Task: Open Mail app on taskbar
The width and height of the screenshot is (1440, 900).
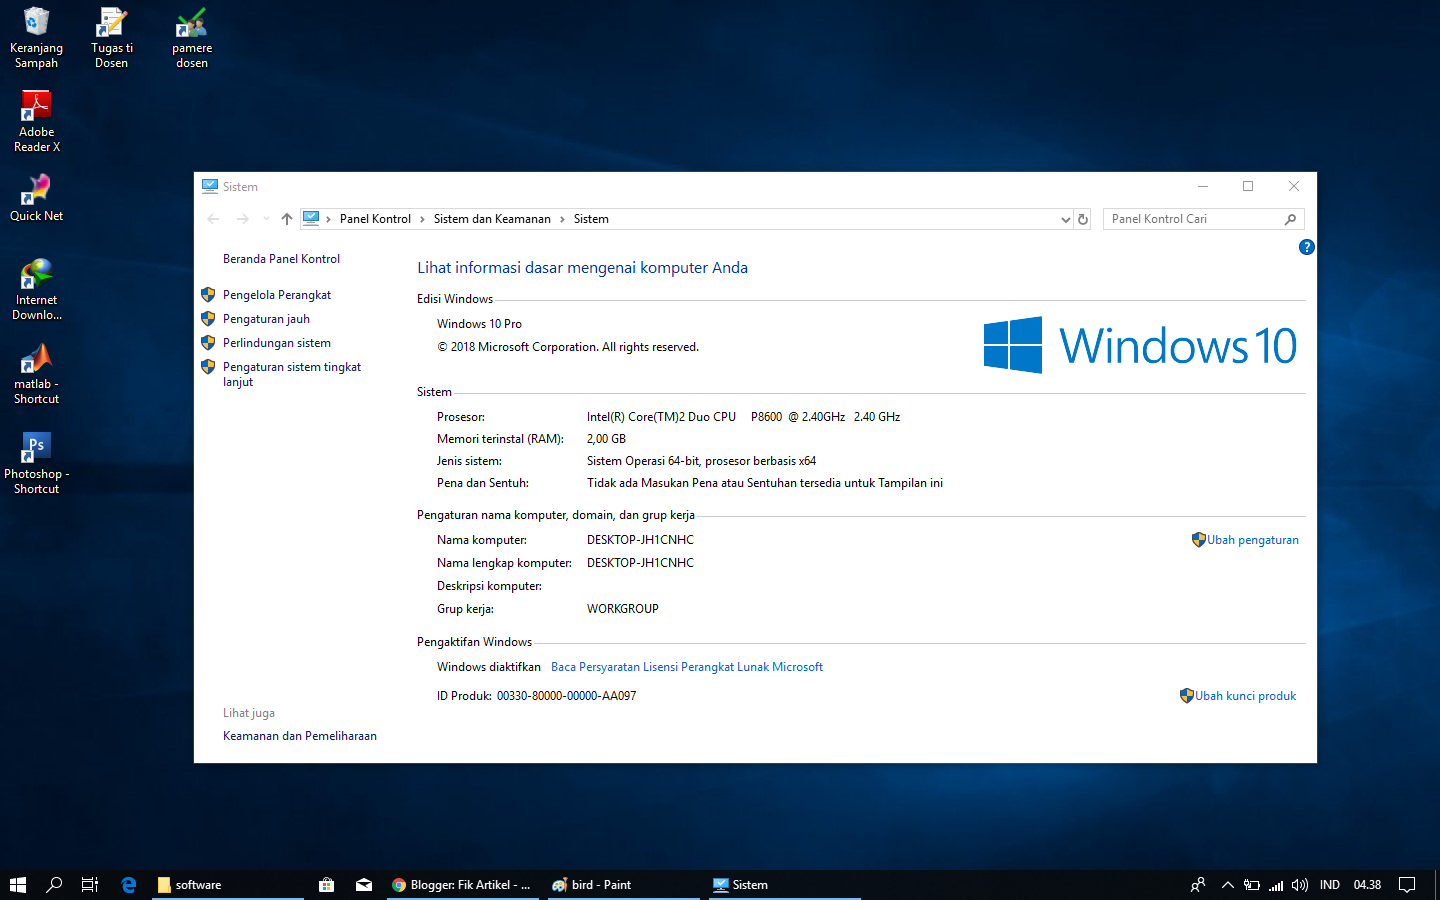Action: (364, 885)
